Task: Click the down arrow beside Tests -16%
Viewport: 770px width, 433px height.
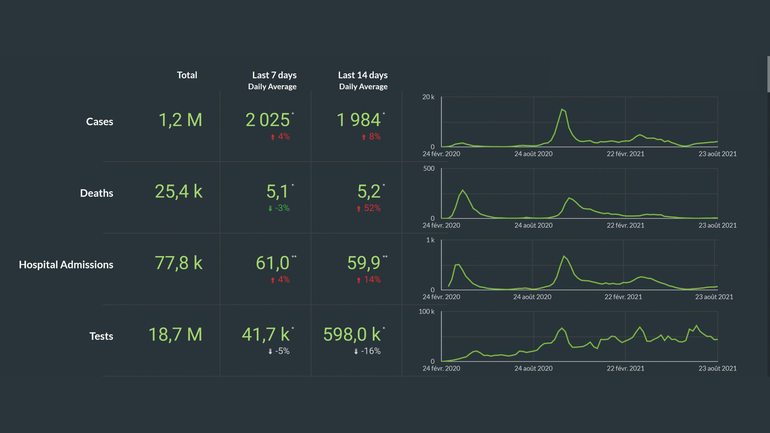Action: (358, 351)
